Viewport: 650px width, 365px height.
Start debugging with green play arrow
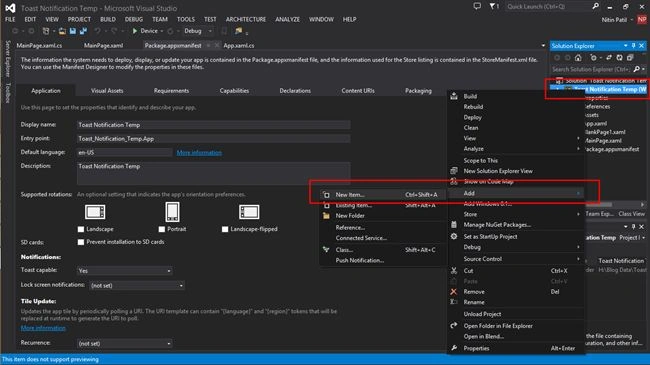[135, 31]
